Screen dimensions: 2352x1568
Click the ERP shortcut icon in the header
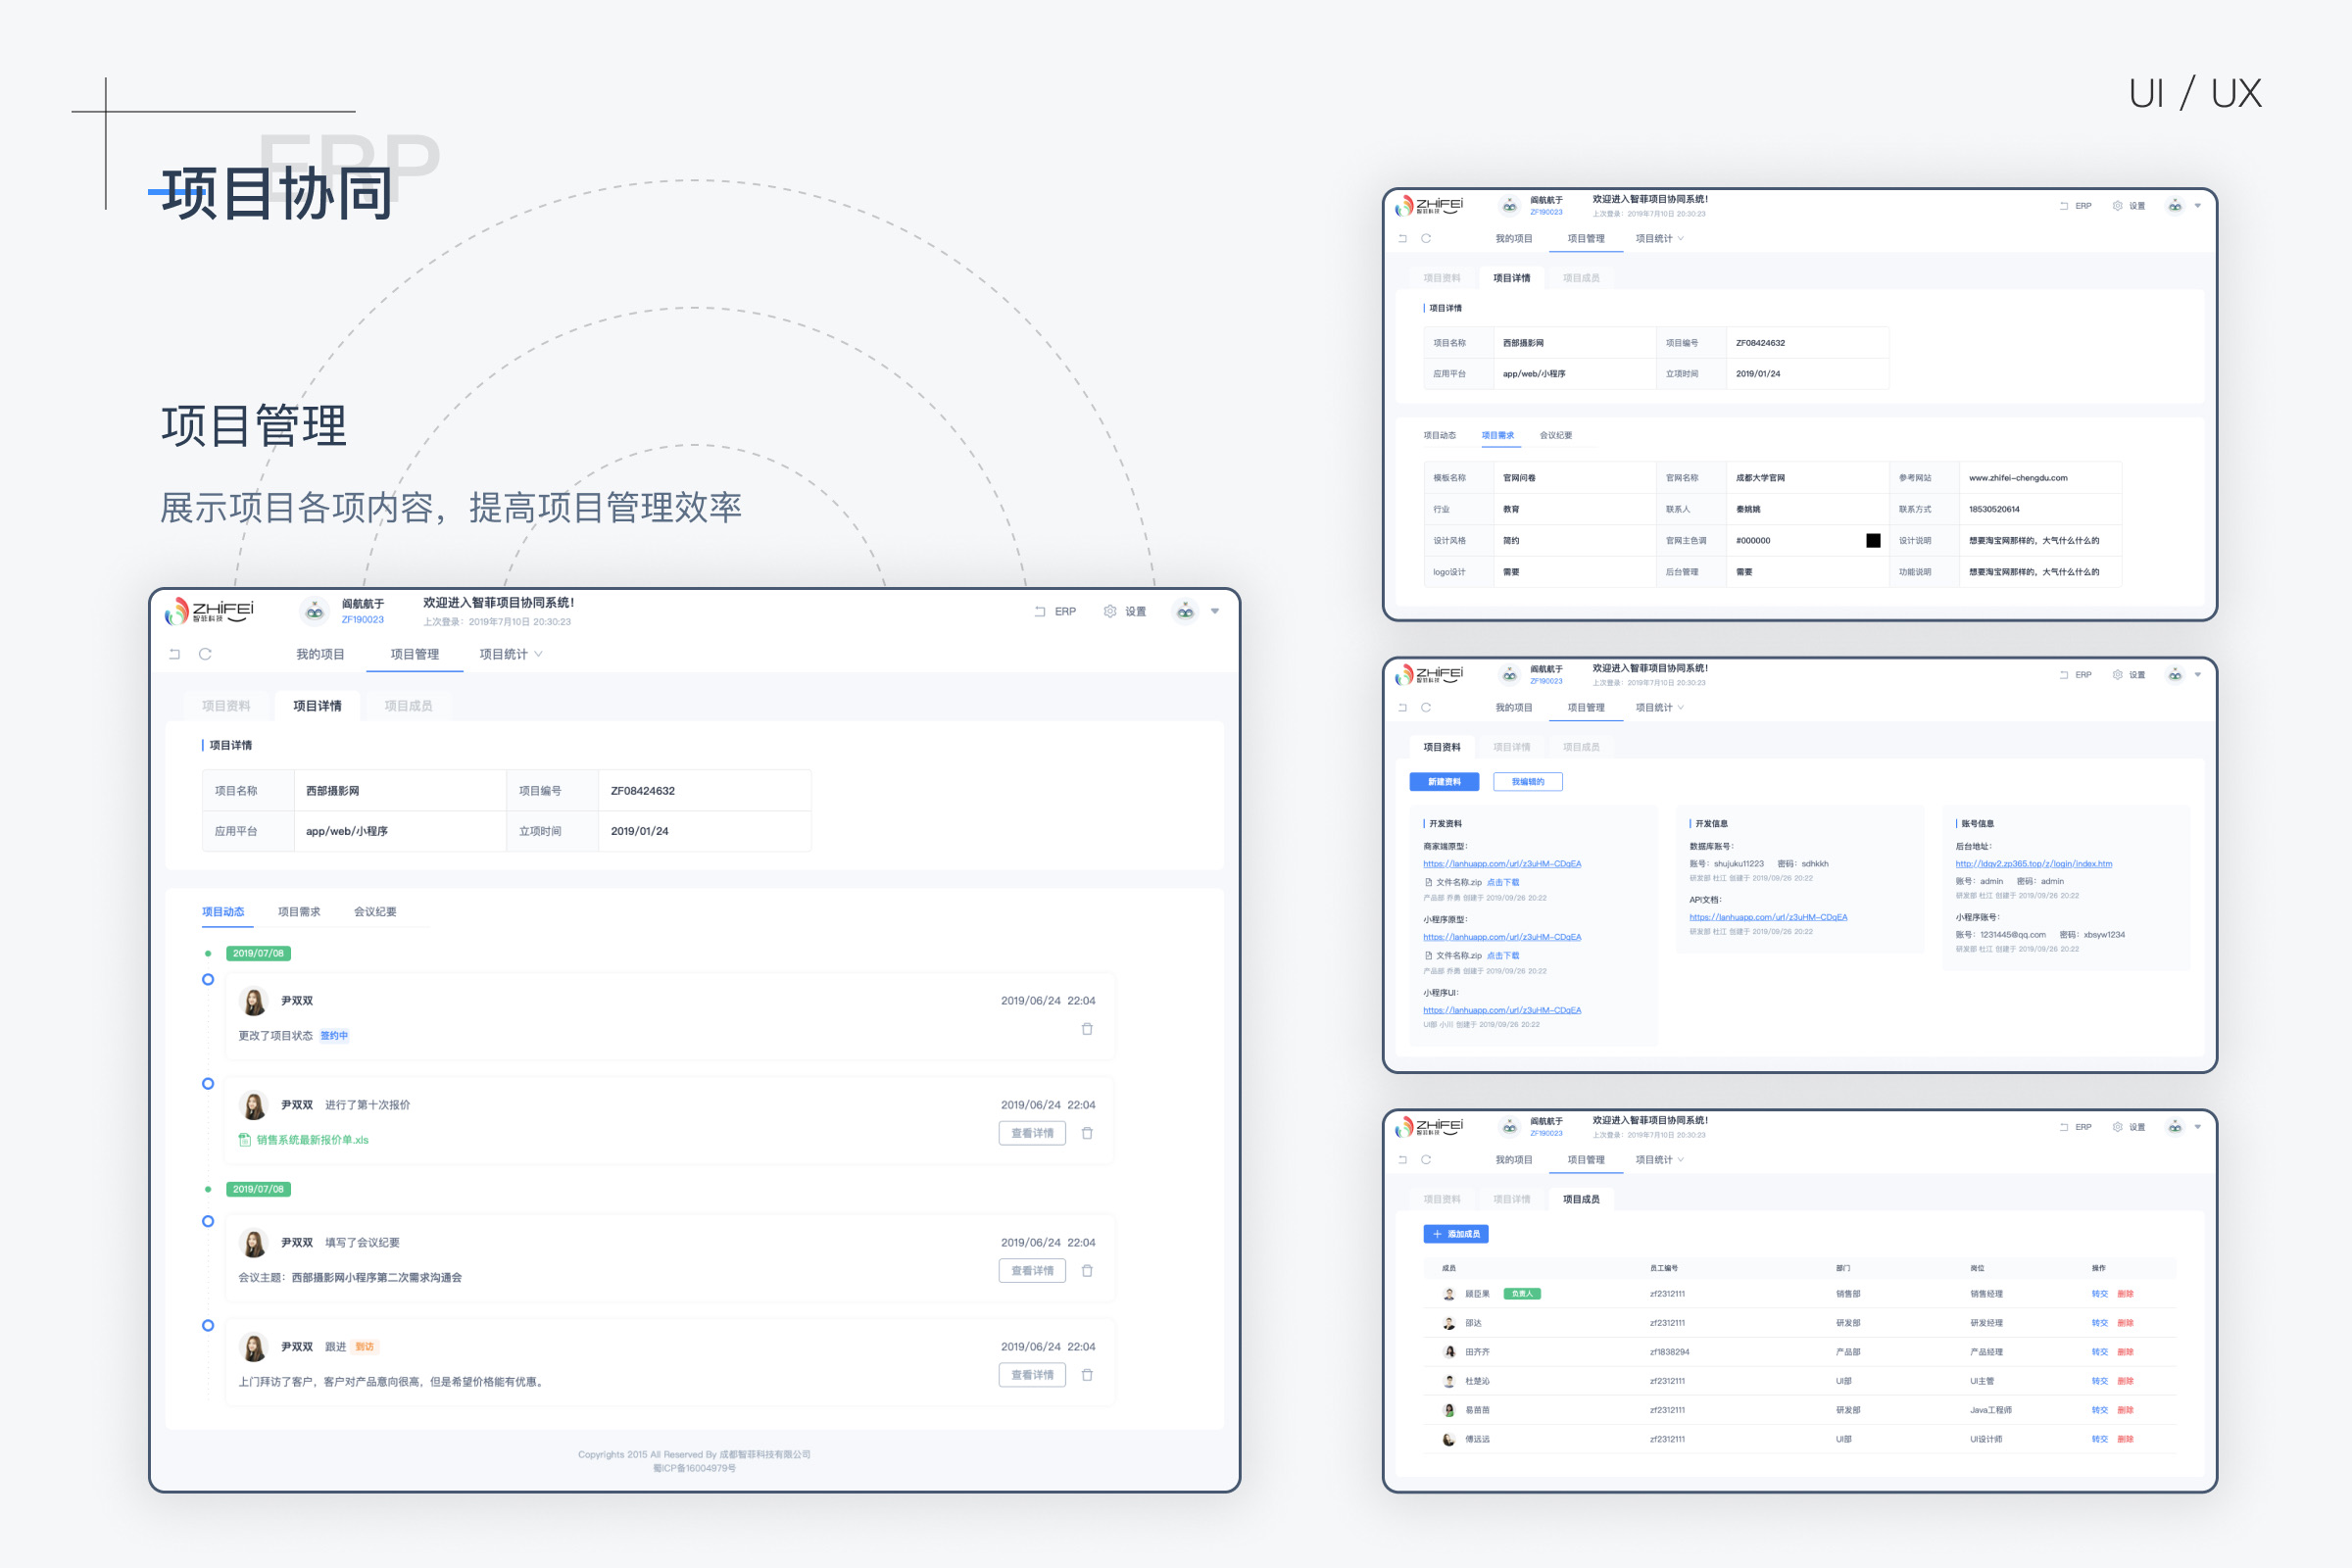pyautogui.click(x=1042, y=610)
